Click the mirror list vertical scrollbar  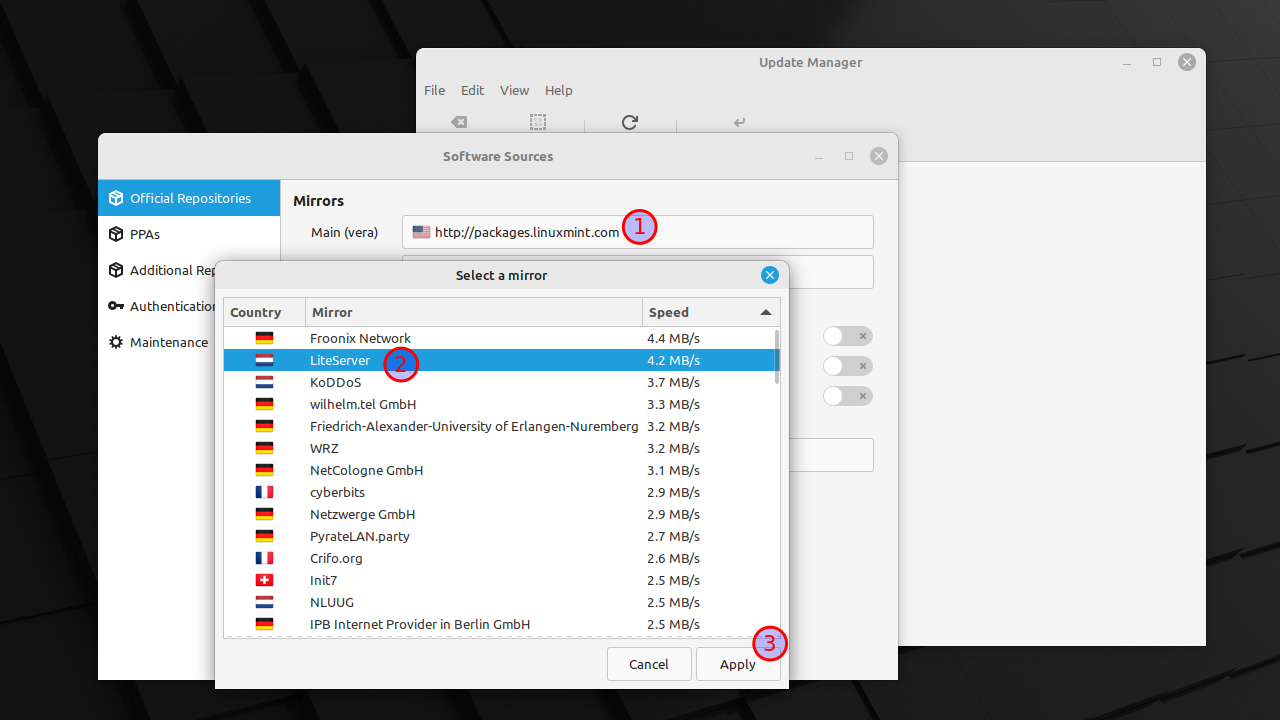(777, 357)
